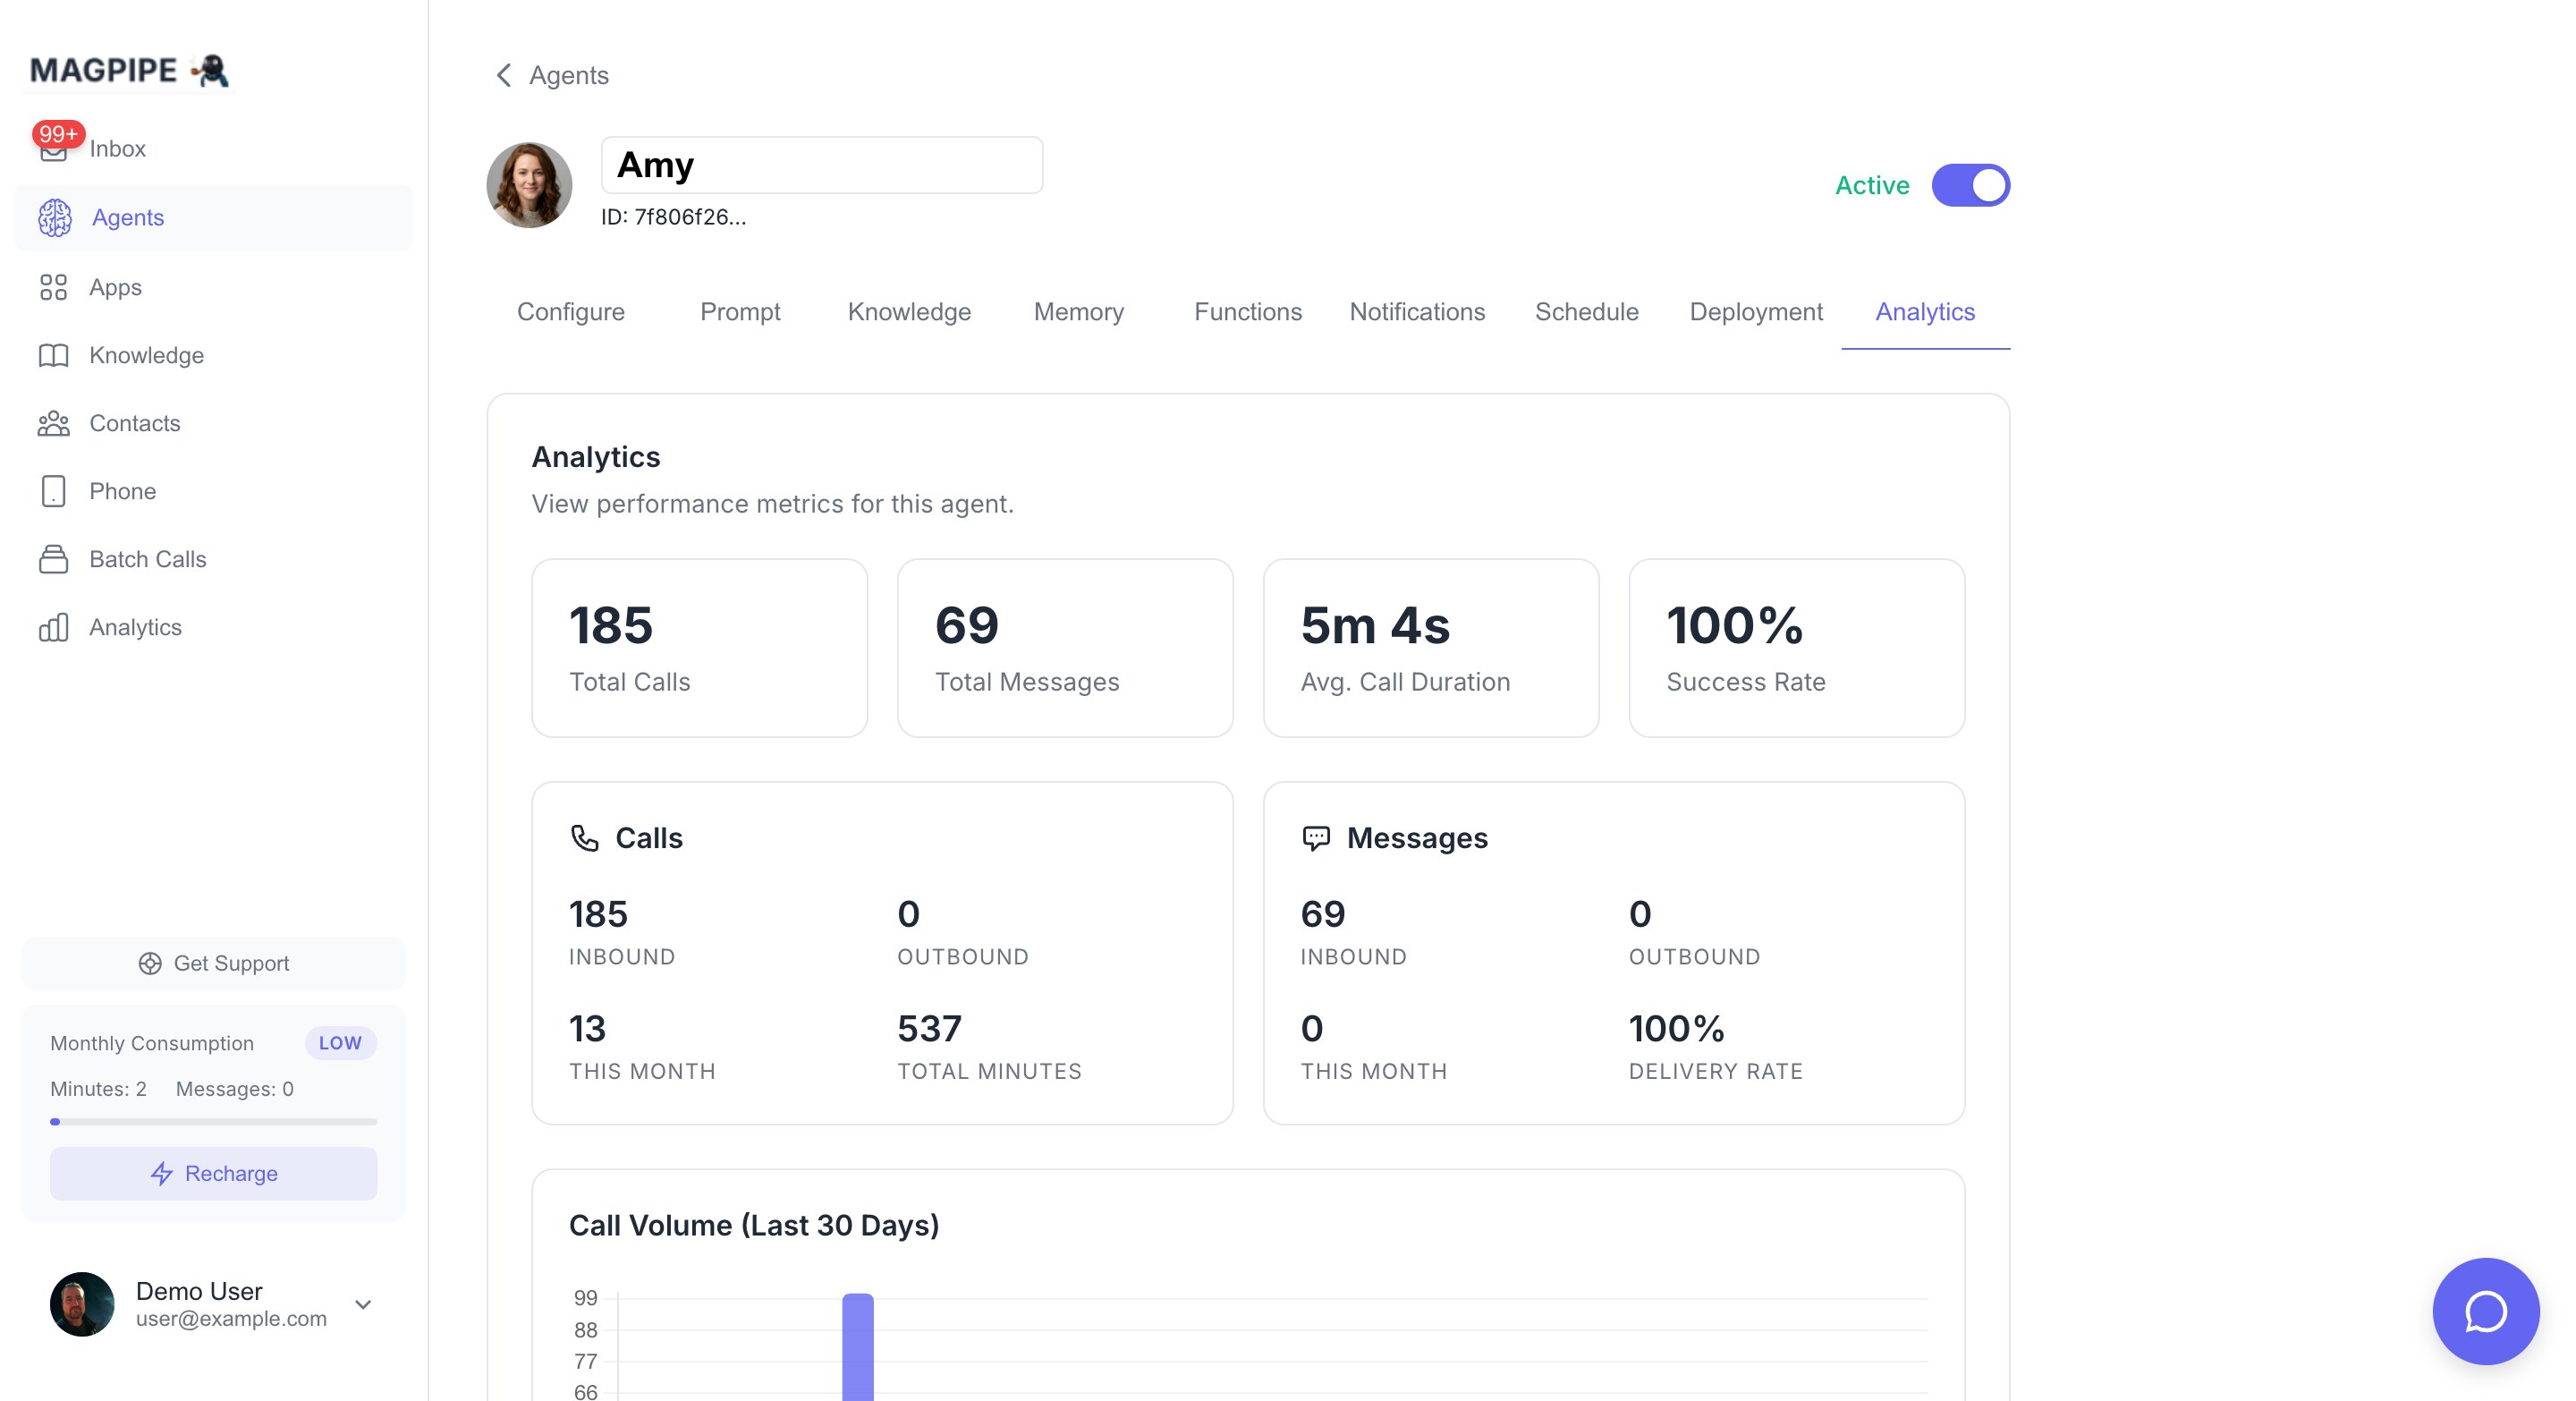The width and height of the screenshot is (2576, 1401).
Task: Select the Deployment tab
Action: [x=1756, y=312]
